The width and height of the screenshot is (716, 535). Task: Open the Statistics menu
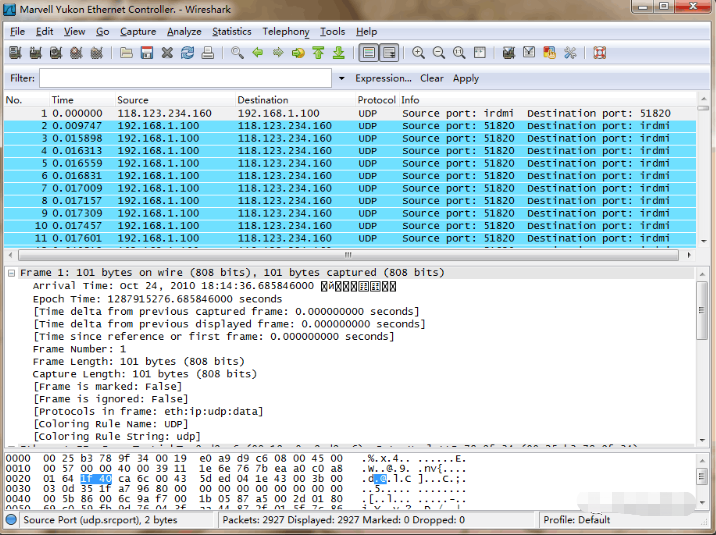pyautogui.click(x=232, y=31)
